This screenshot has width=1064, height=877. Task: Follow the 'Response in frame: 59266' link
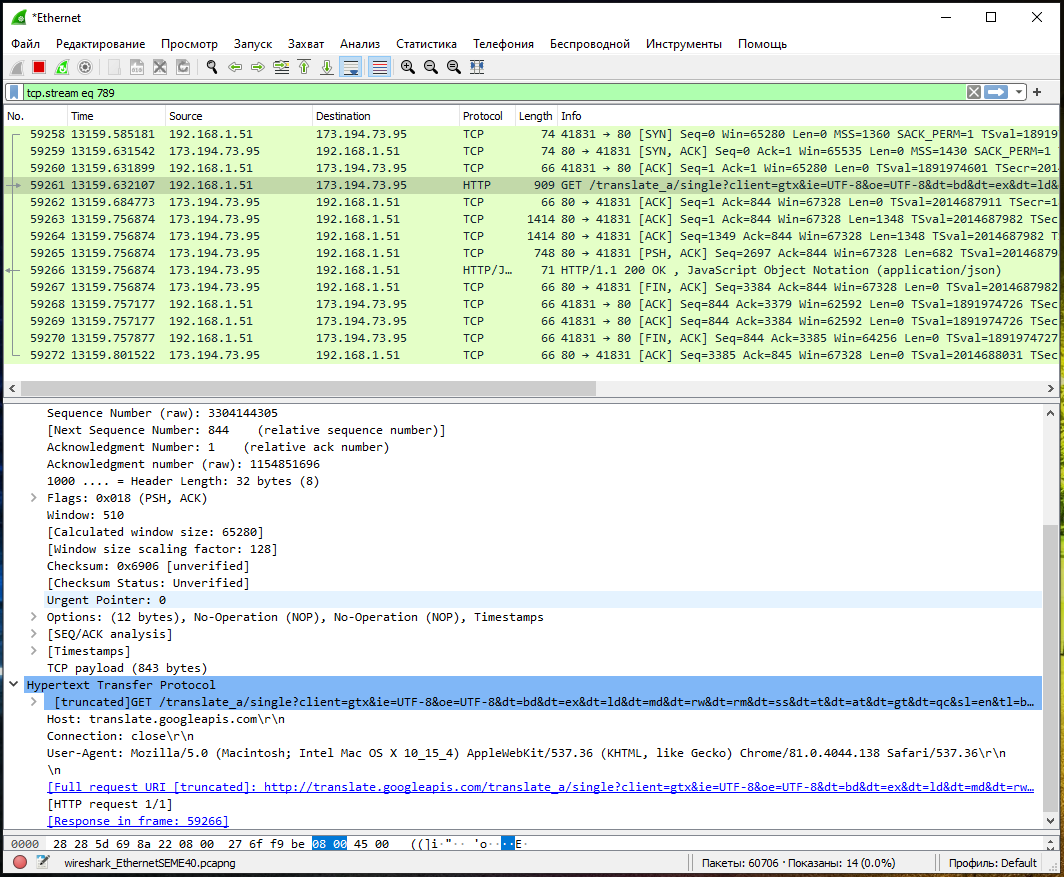[138, 821]
